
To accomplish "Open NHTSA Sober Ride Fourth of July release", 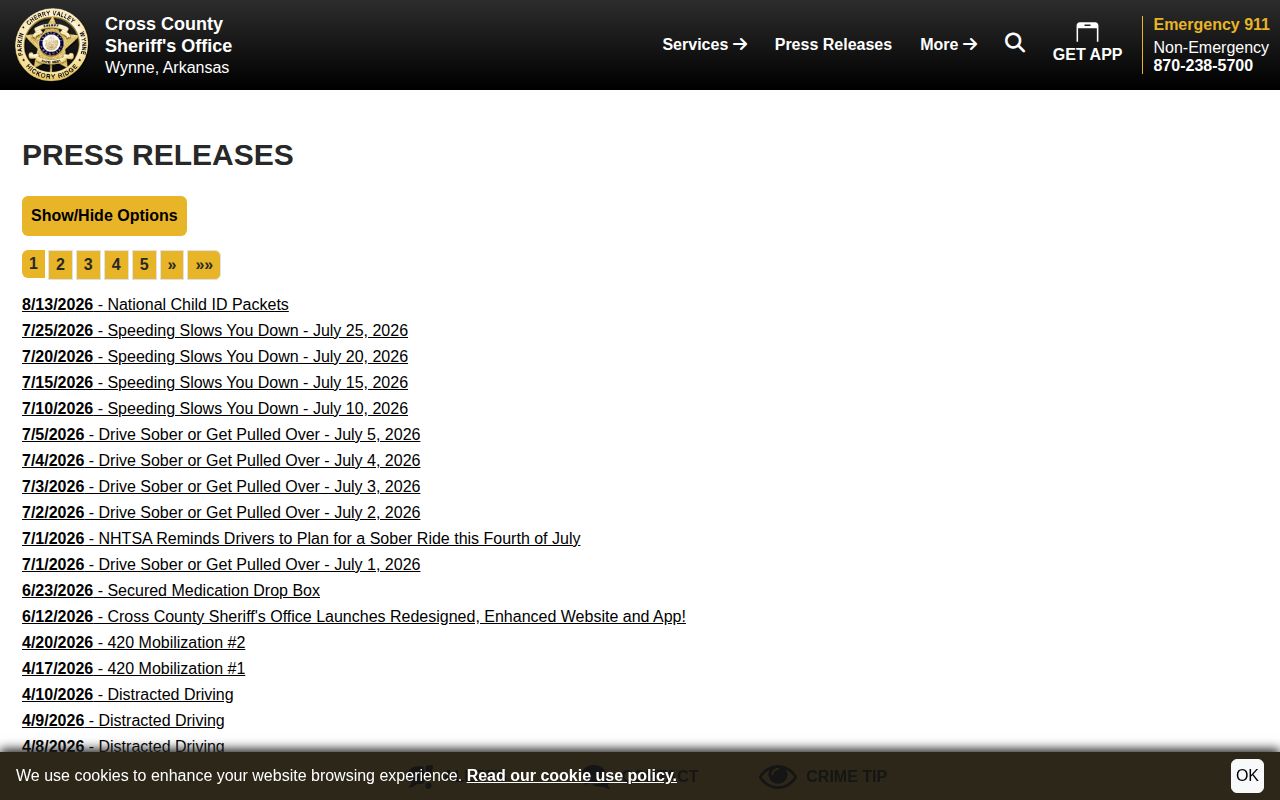I will click(x=301, y=538).
